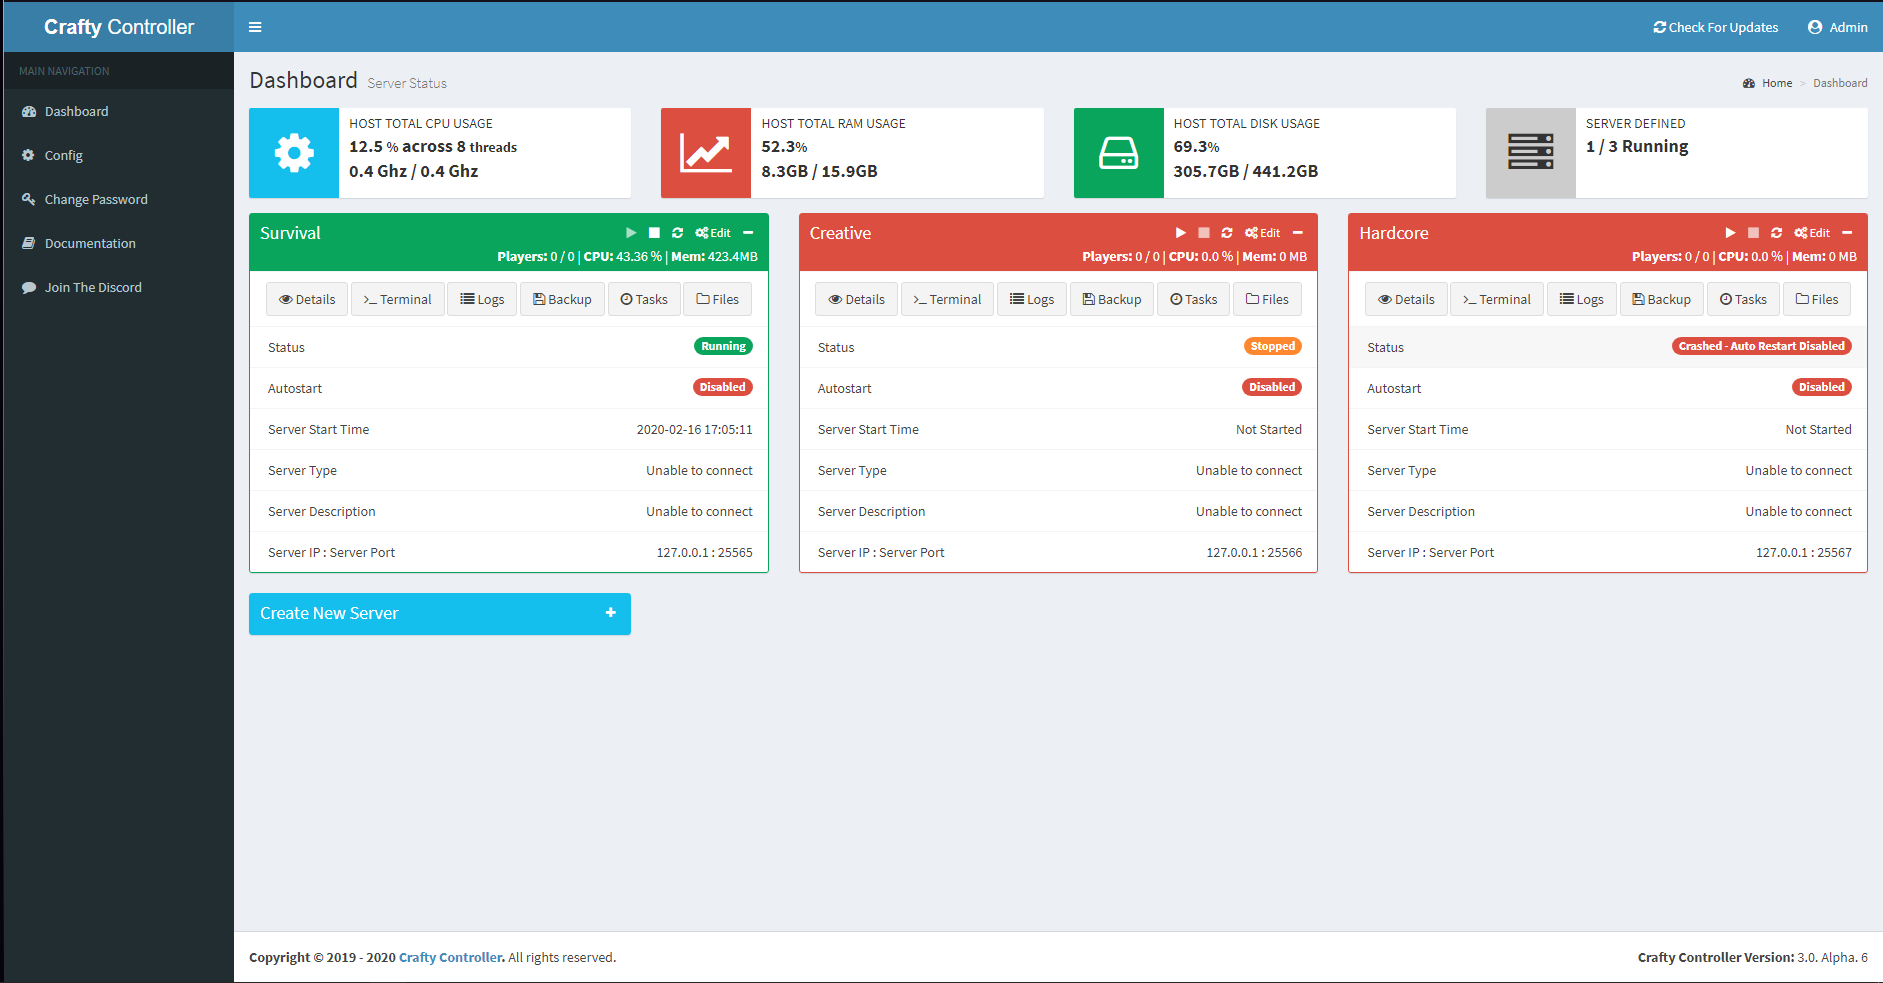The image size is (1883, 983).
Task: Navigate to Change Password in the sidebar
Action: pos(95,198)
